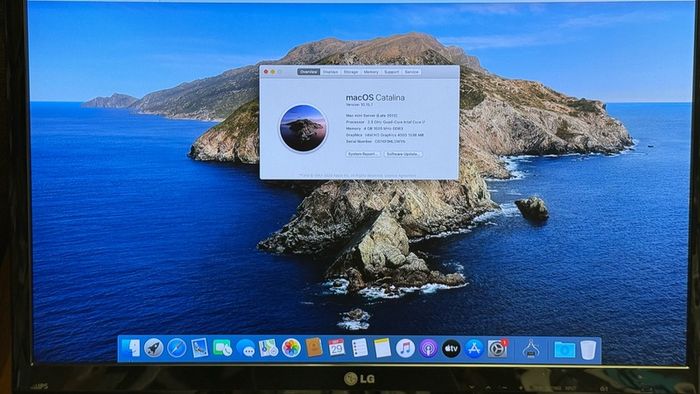Viewport: 700px width, 394px height.
Task: Open Mail stamp icon in Dock
Action: [200, 348]
